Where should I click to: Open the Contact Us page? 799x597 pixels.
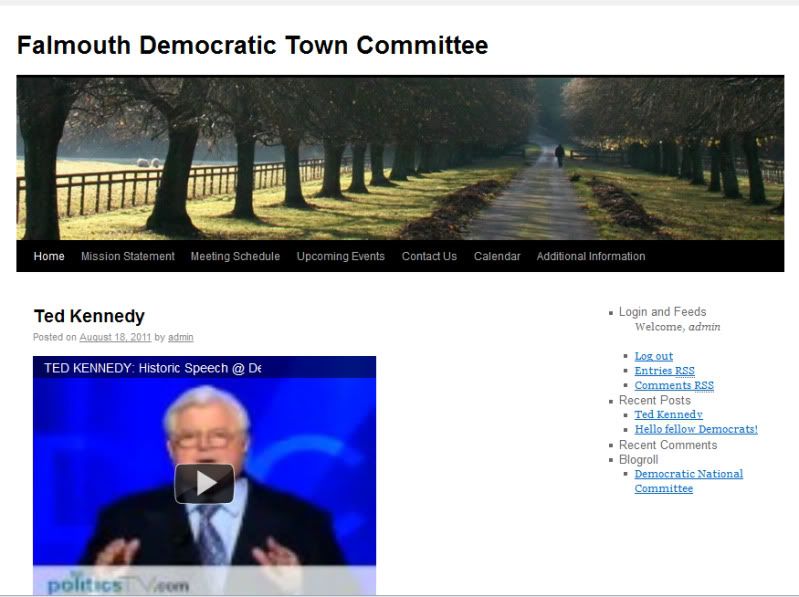click(429, 257)
